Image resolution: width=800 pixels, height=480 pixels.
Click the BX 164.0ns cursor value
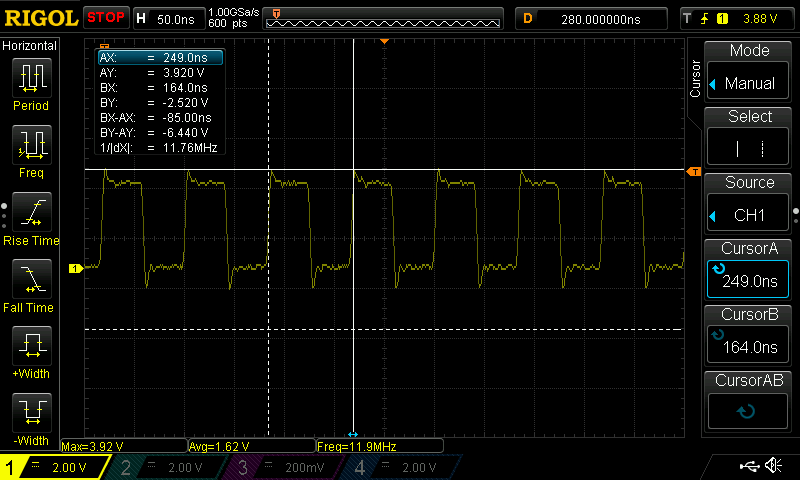pyautogui.click(x=185, y=88)
